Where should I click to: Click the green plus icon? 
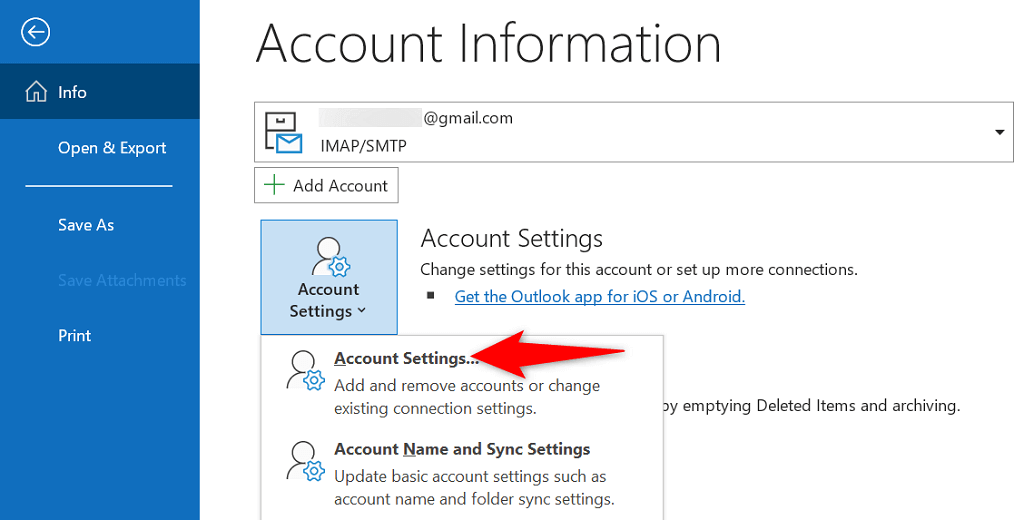tap(274, 186)
